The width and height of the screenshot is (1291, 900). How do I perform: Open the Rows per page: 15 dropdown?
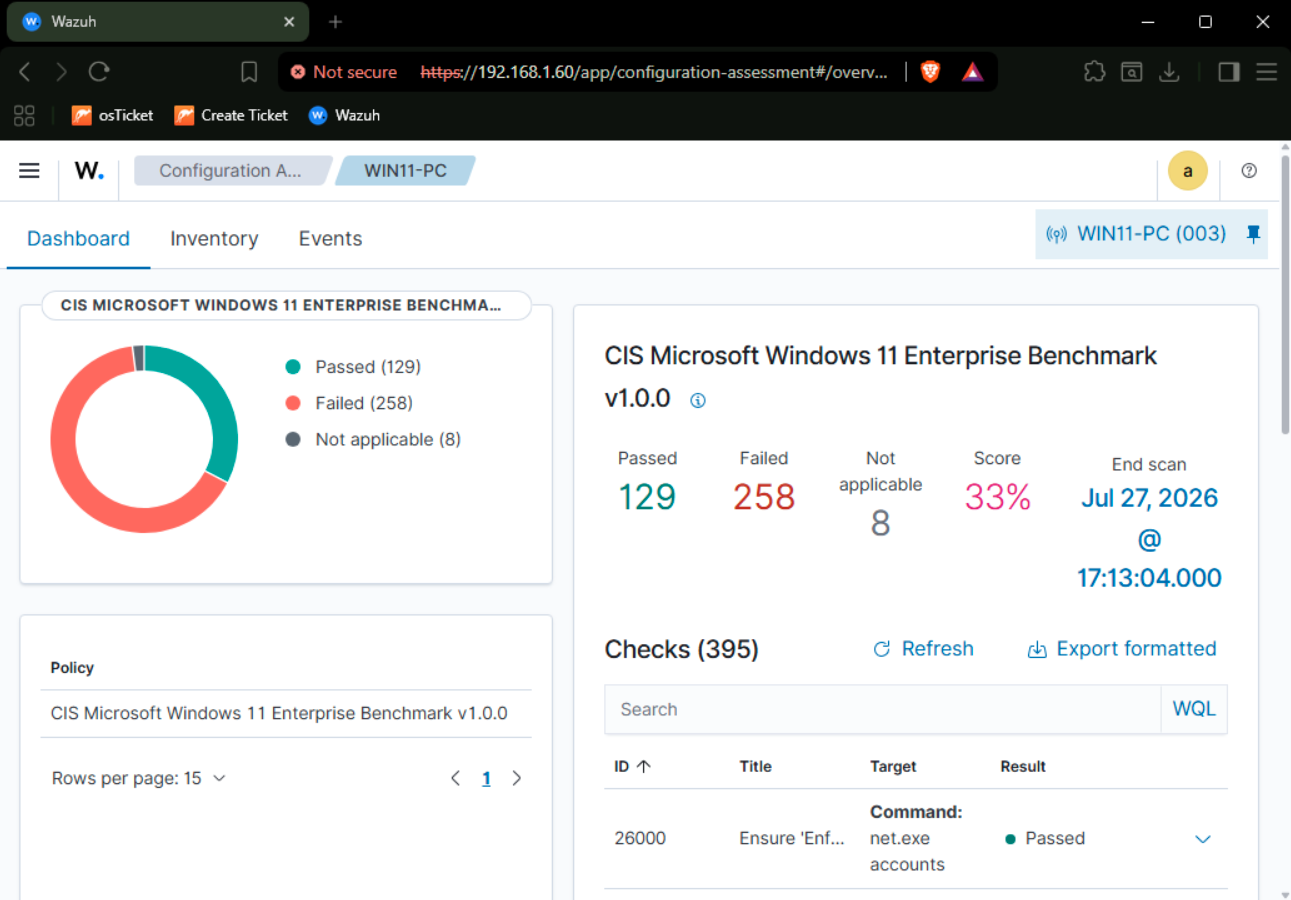click(139, 778)
